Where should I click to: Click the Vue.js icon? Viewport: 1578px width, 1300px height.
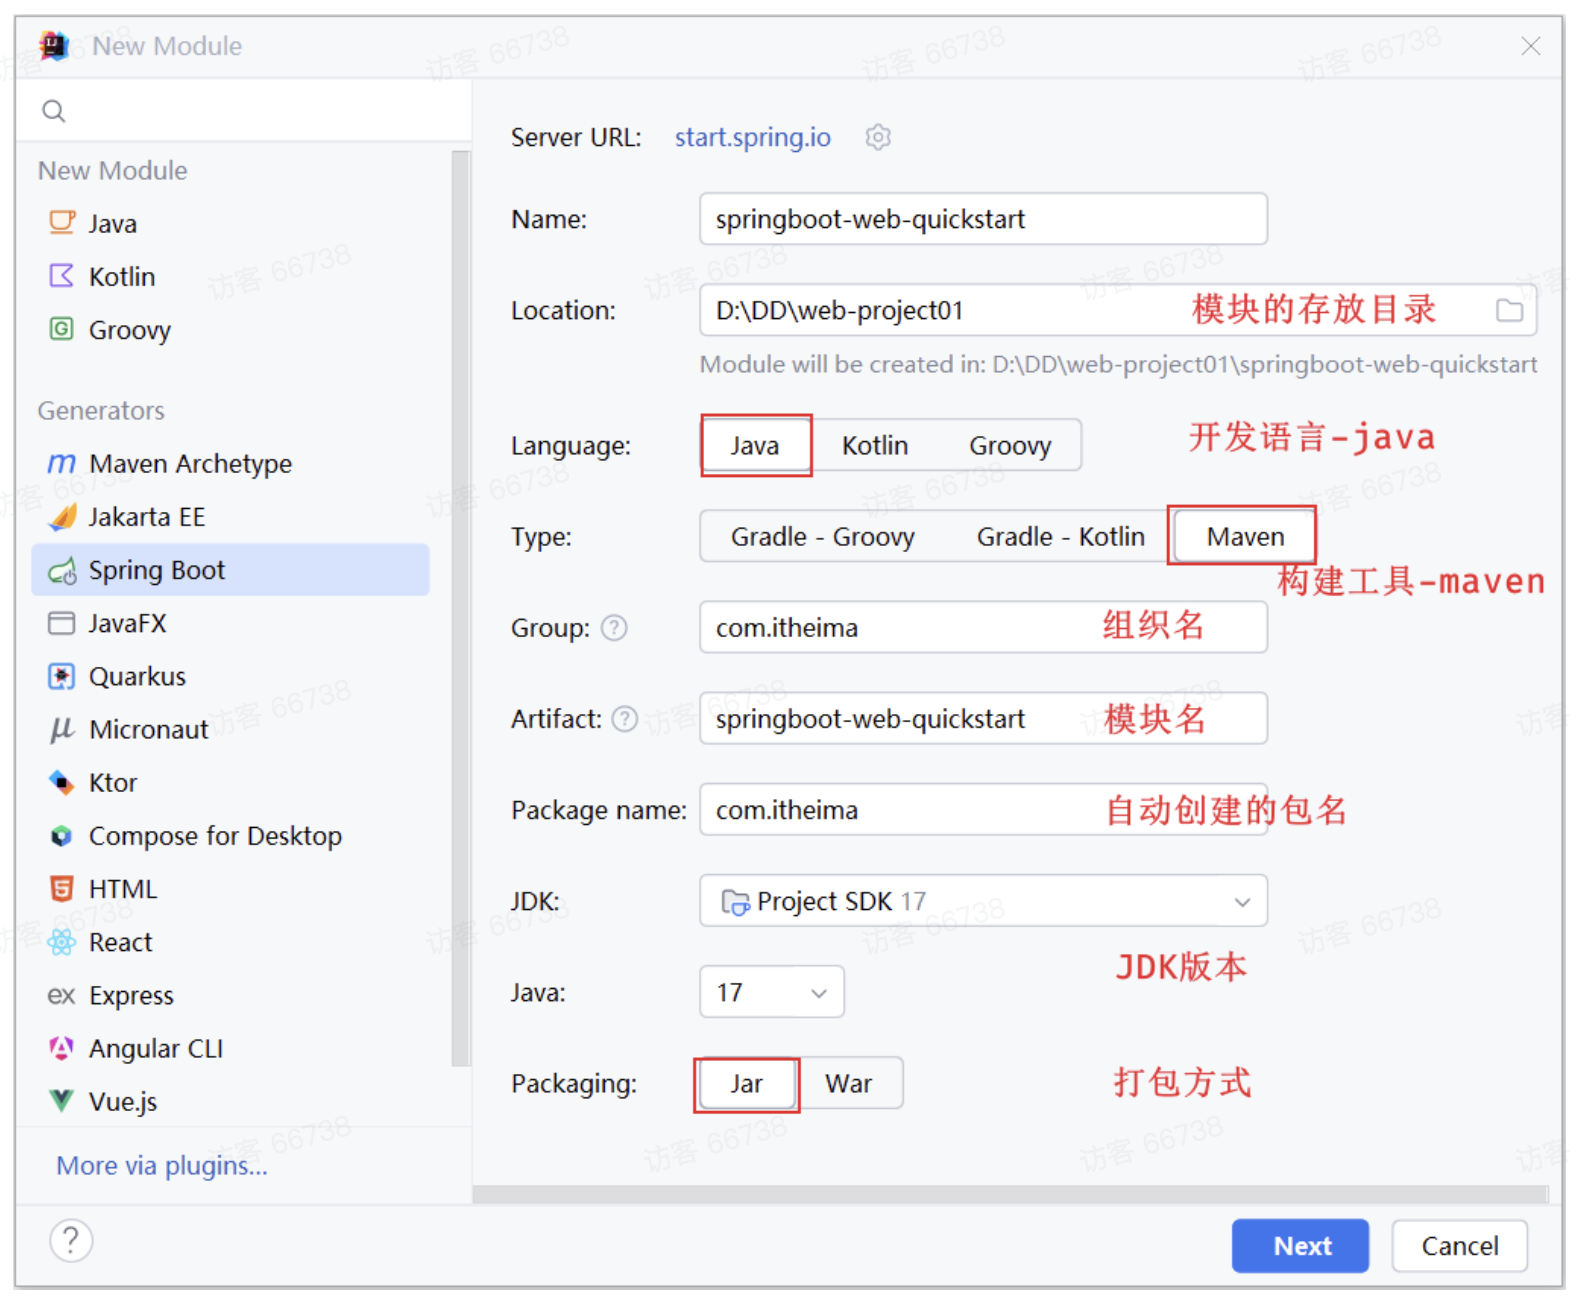pos(62,1101)
